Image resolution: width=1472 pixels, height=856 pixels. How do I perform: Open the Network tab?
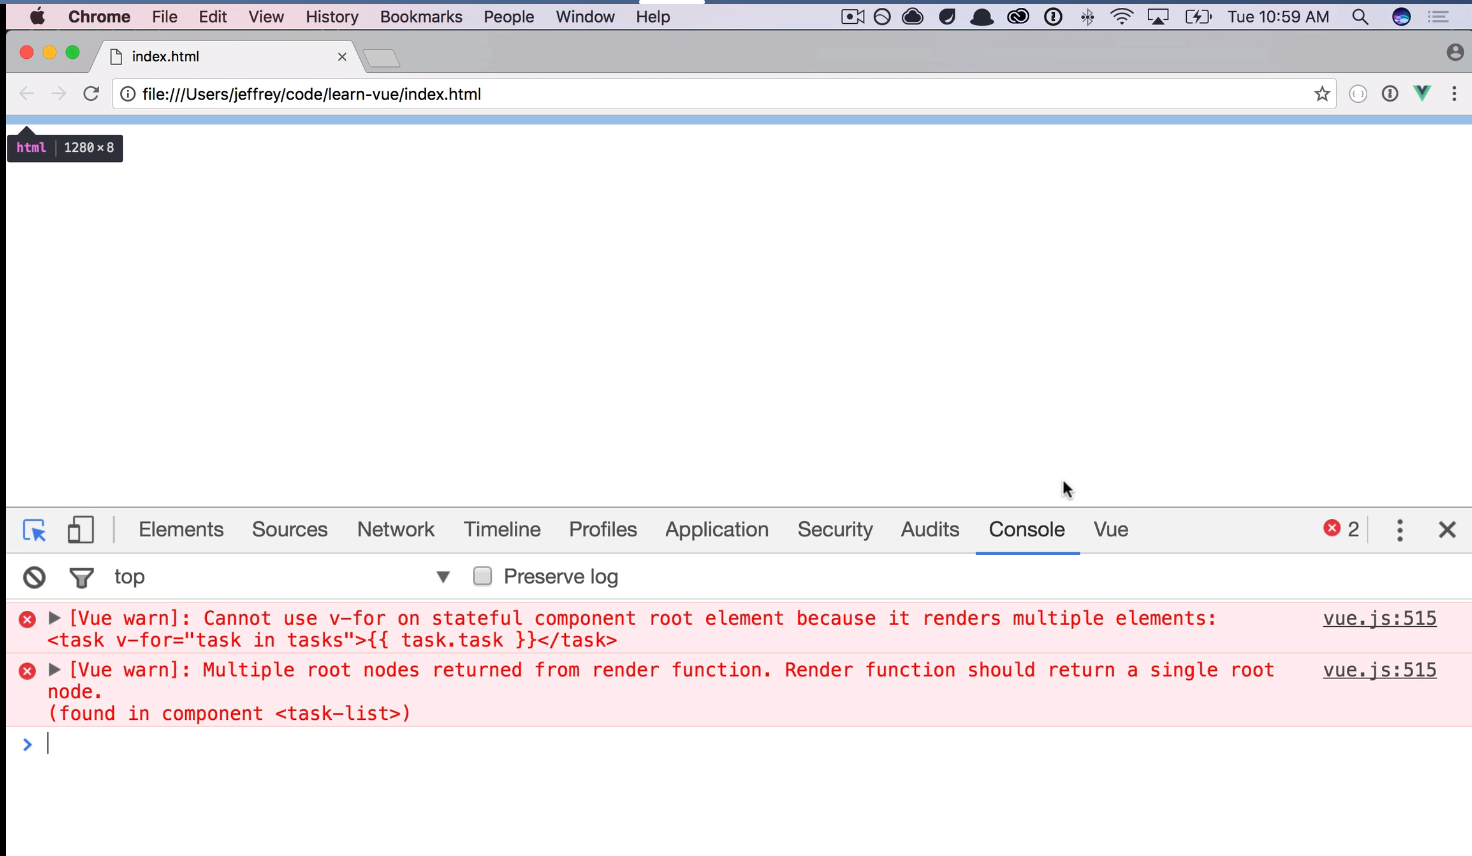click(396, 530)
